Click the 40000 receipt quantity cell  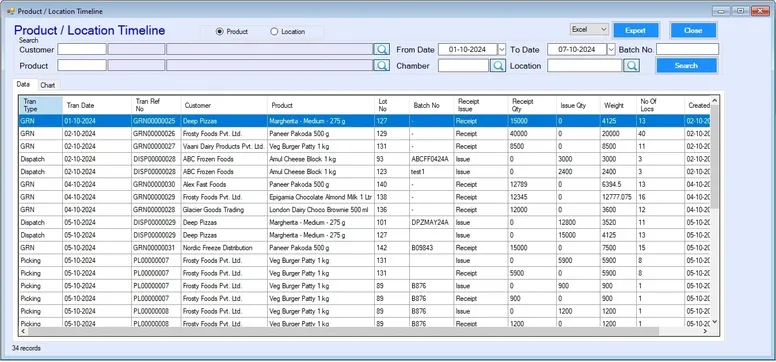click(533, 134)
